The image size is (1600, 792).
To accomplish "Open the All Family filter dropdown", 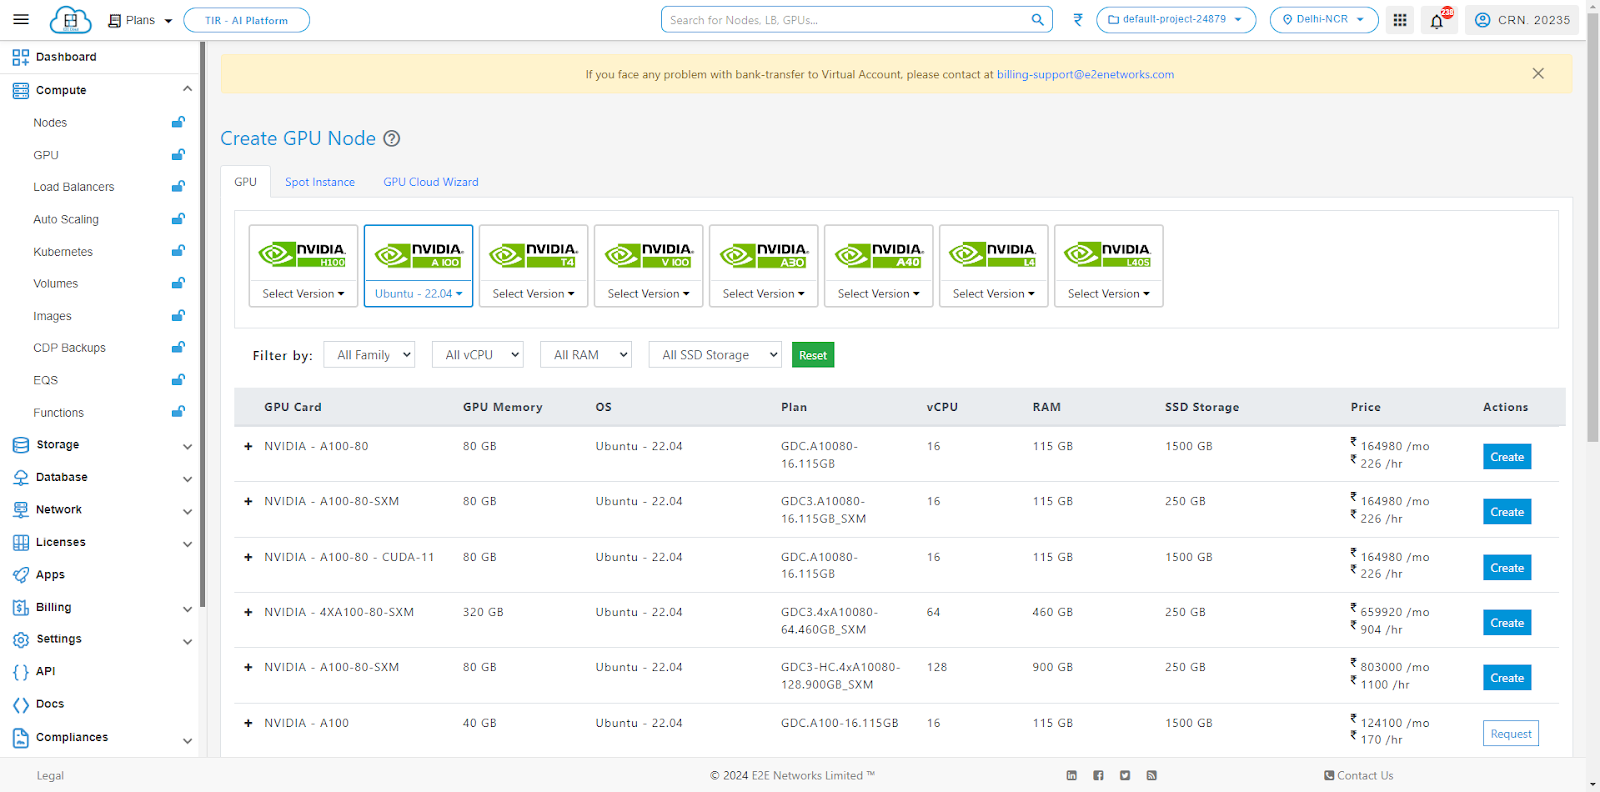I will pos(369,355).
